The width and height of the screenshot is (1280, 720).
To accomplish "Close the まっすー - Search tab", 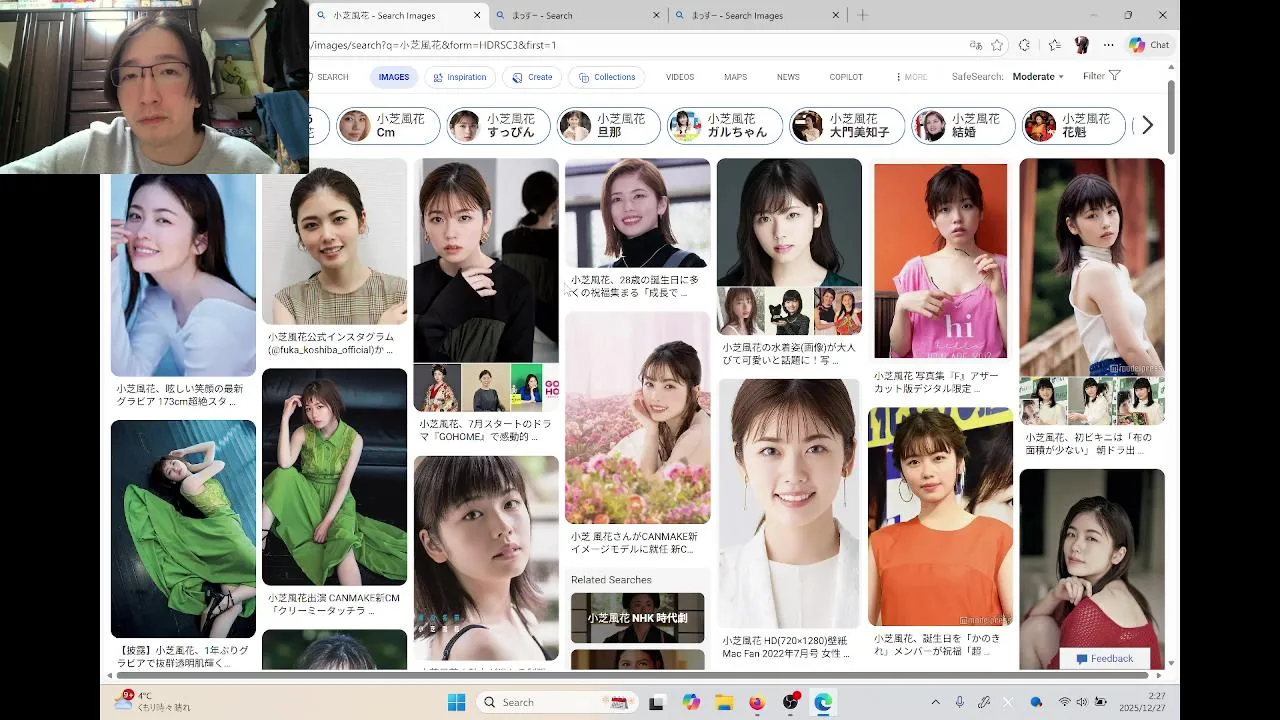I will point(657,15).
